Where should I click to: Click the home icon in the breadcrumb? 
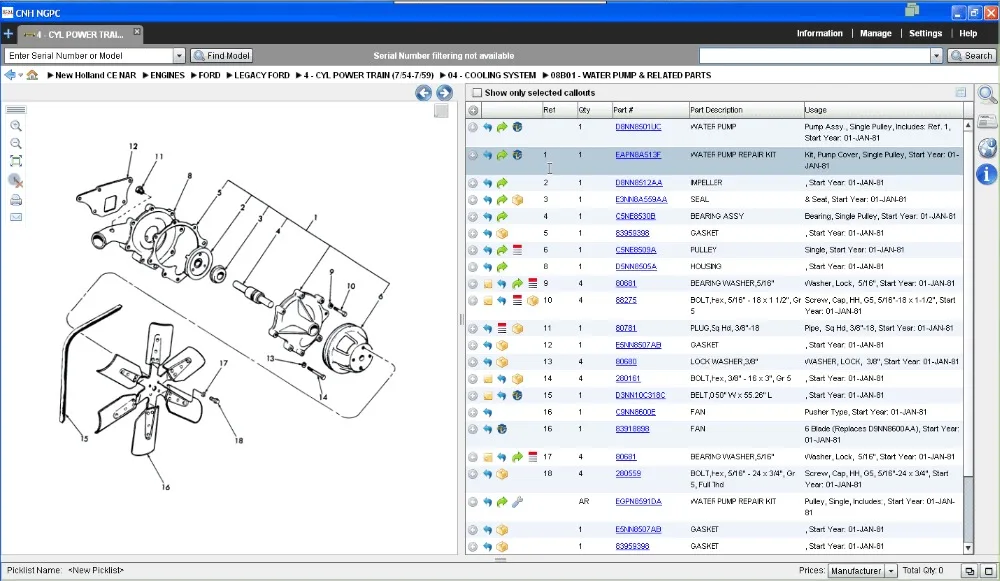(x=32, y=75)
